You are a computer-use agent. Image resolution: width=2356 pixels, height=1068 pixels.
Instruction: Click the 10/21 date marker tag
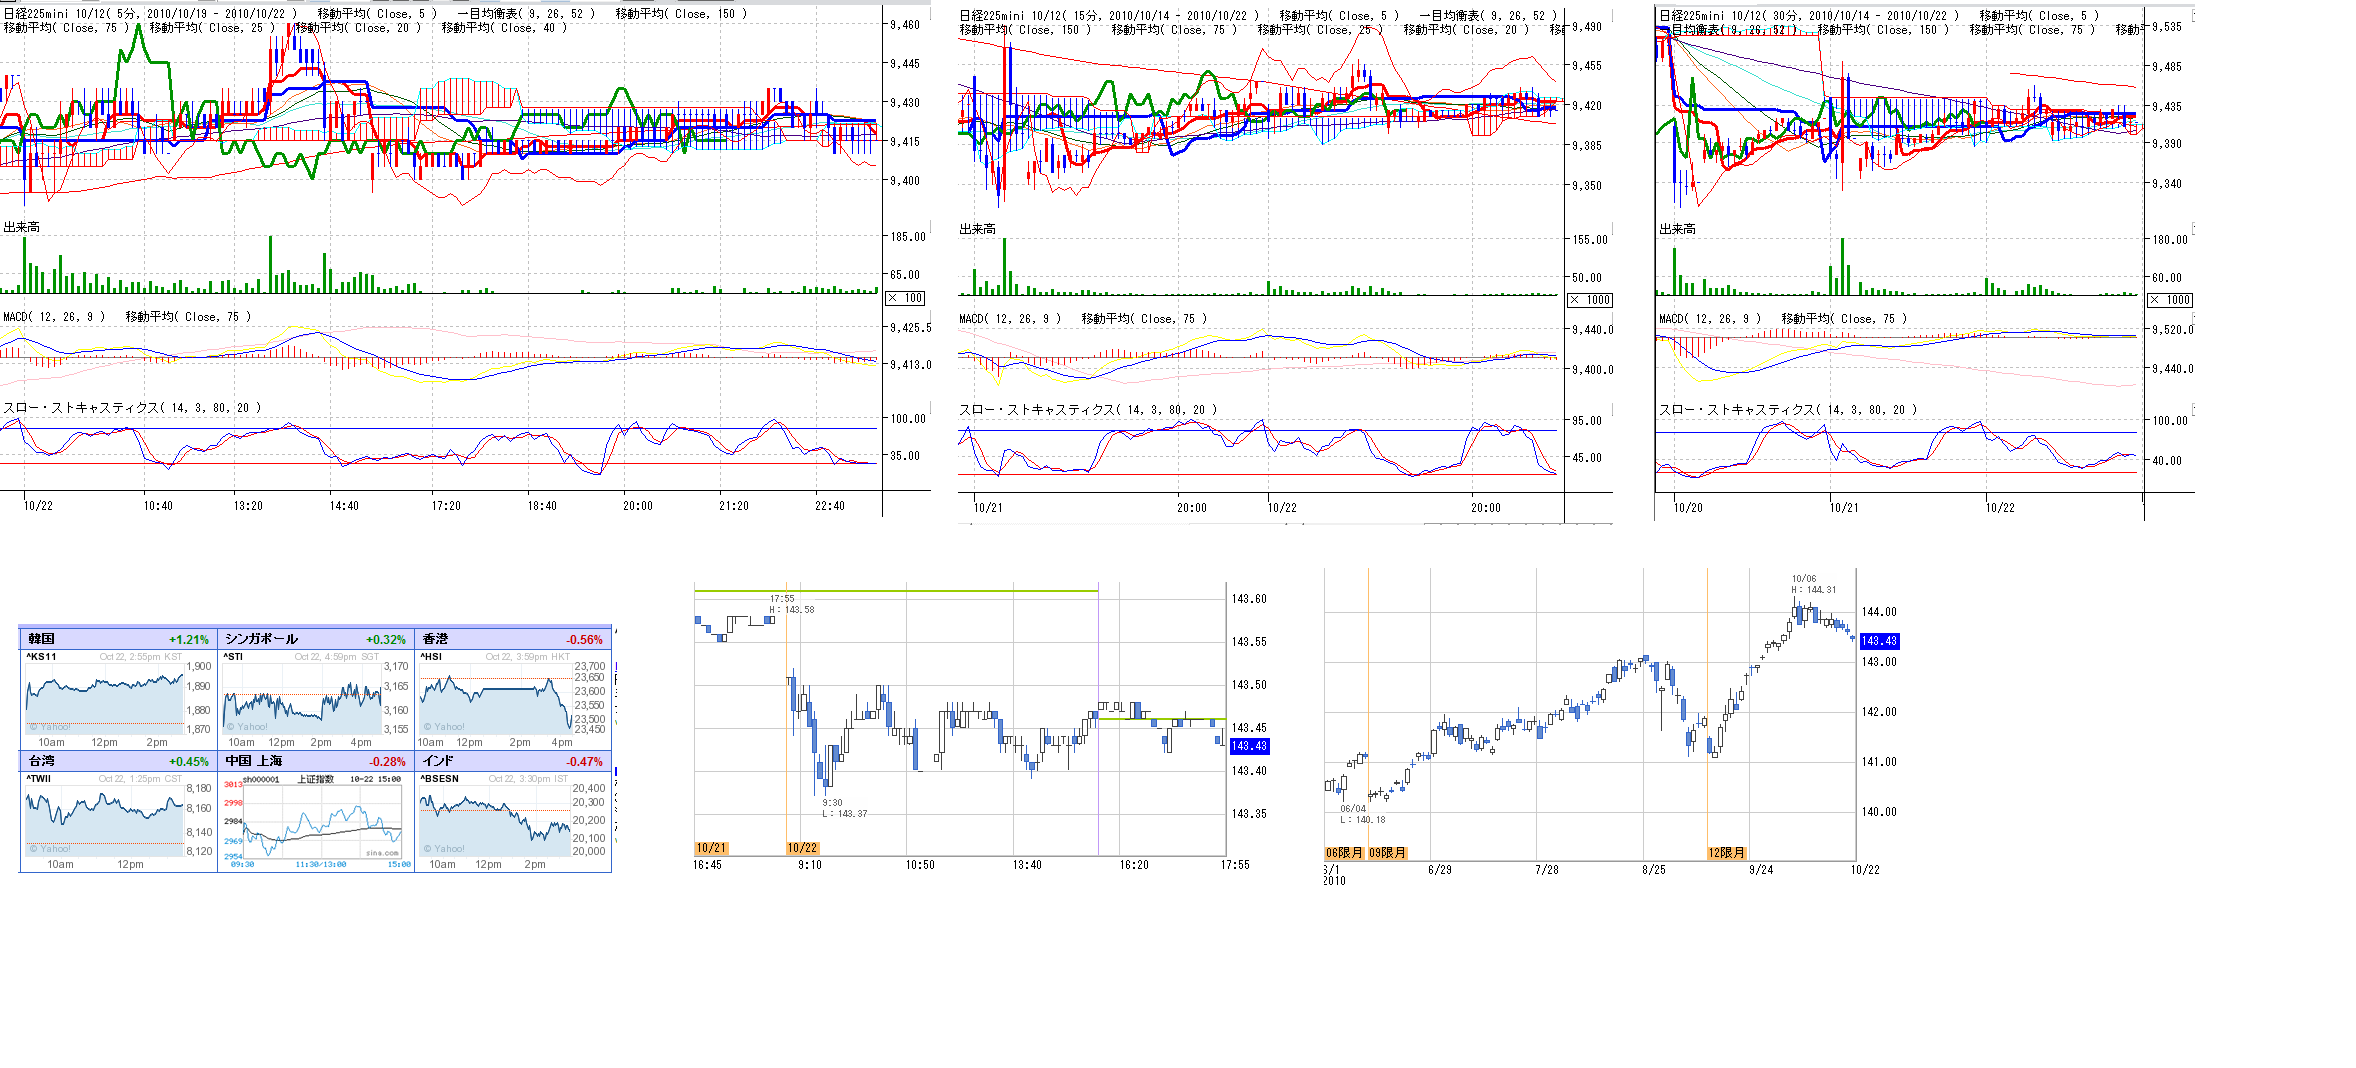711,848
